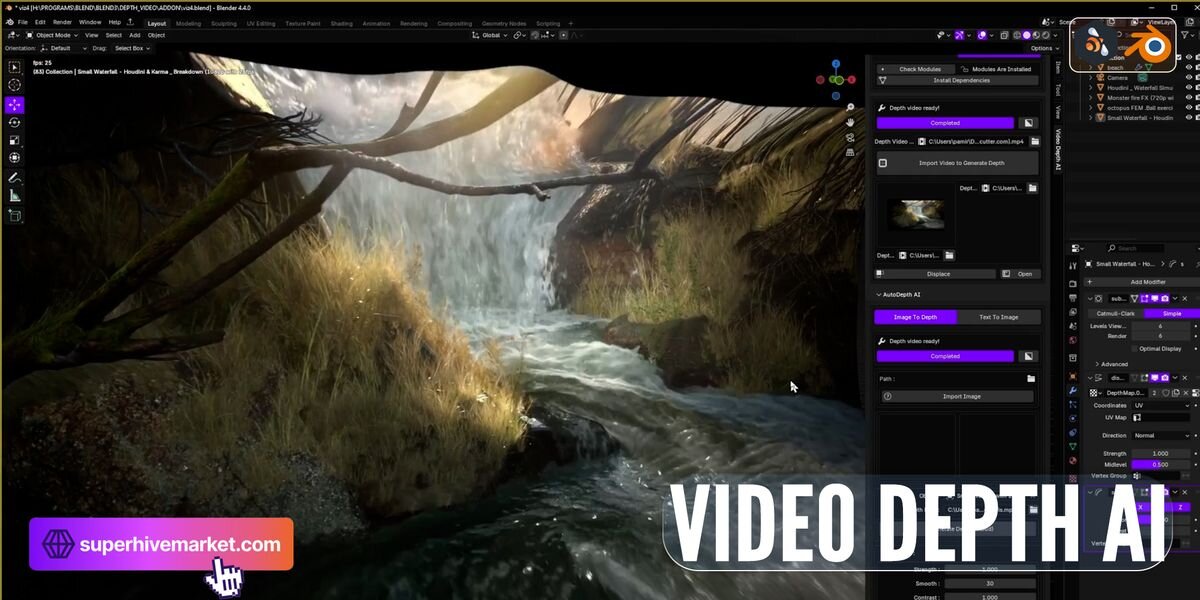Hide the beach object in outliner
This screenshot has width=1200, height=600.
pos(1189,68)
